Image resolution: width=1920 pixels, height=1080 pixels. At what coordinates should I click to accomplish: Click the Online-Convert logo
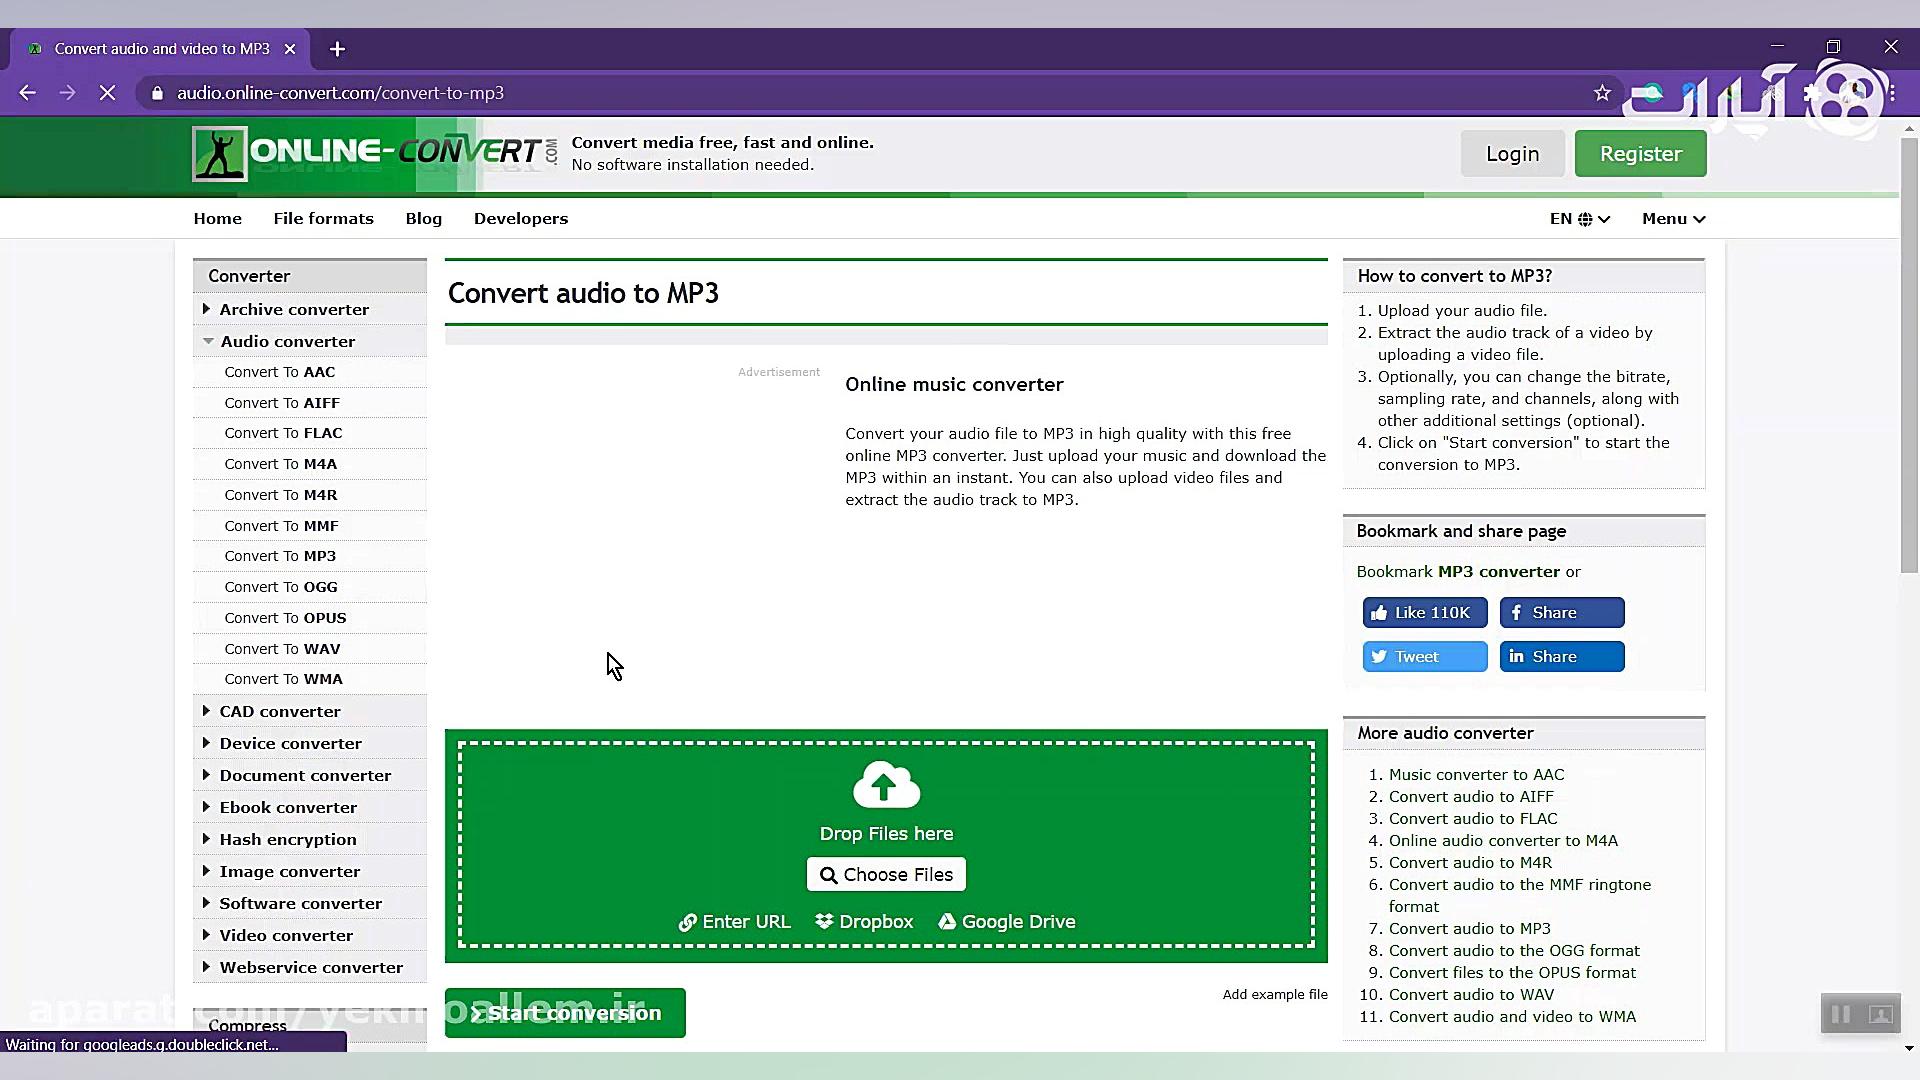coord(375,153)
